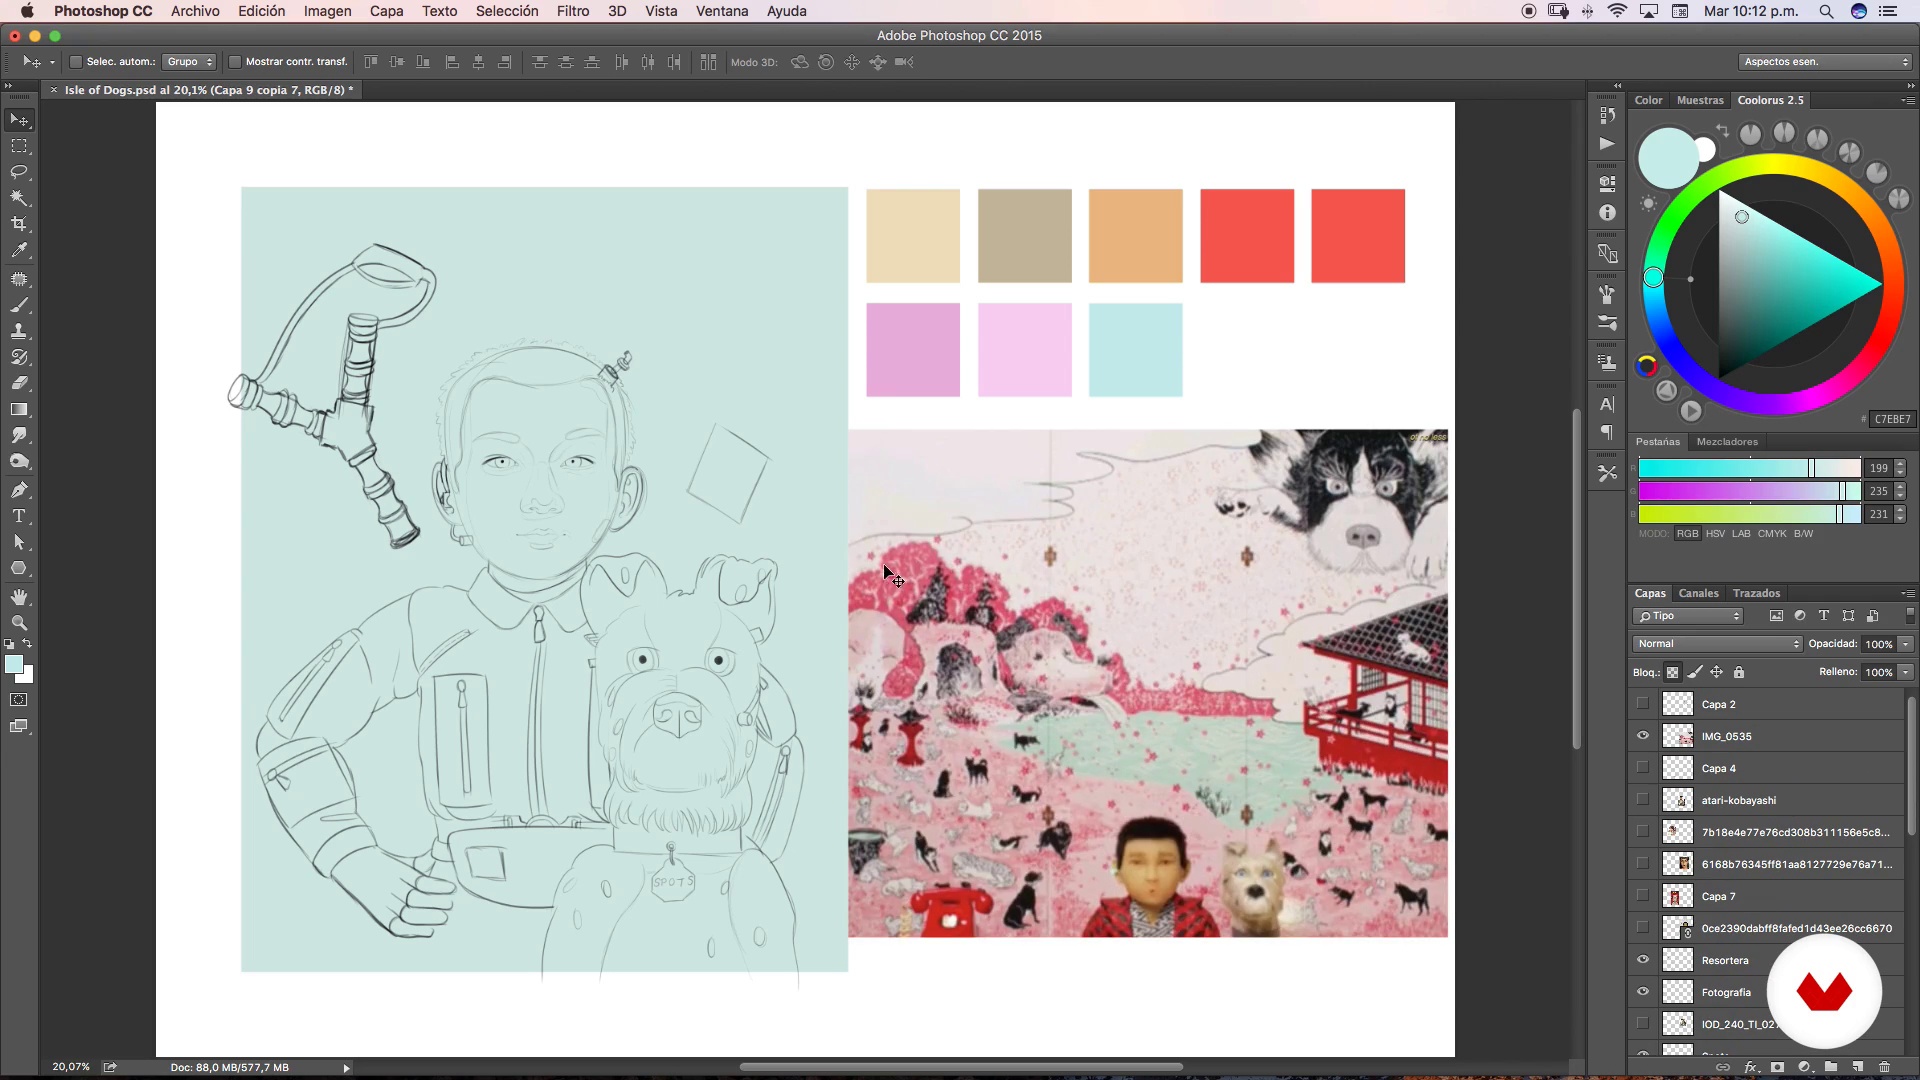1920x1080 pixels.
Task: Select the Gradient tool
Action: pyautogui.click(x=19, y=409)
